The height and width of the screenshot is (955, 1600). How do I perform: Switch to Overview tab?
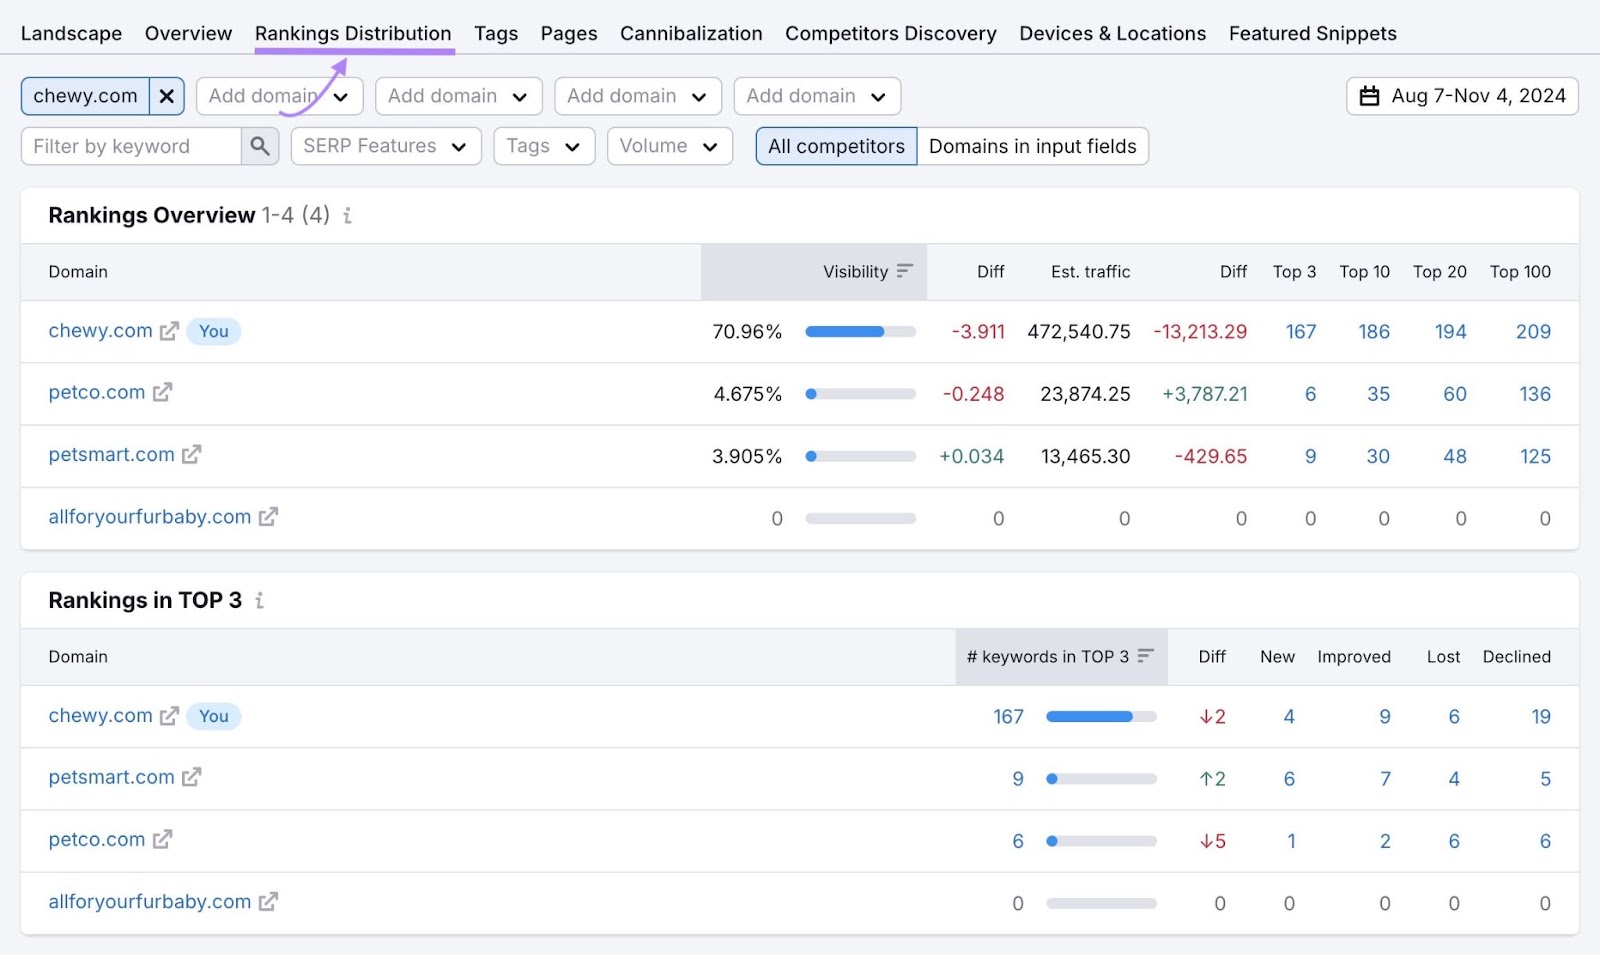(x=188, y=33)
